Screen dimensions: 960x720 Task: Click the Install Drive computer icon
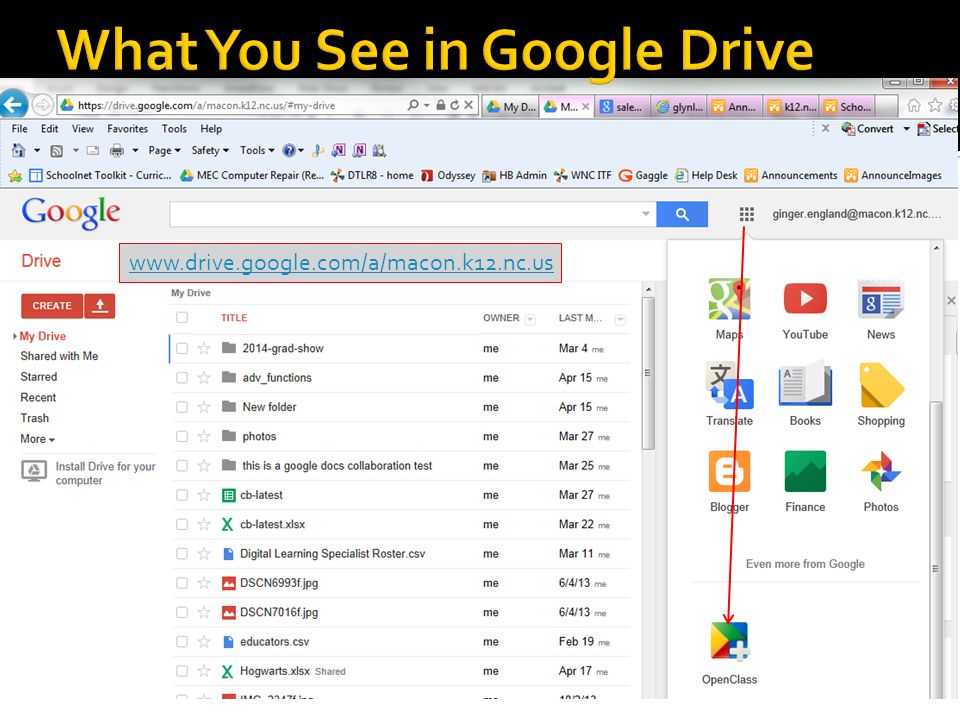34,471
